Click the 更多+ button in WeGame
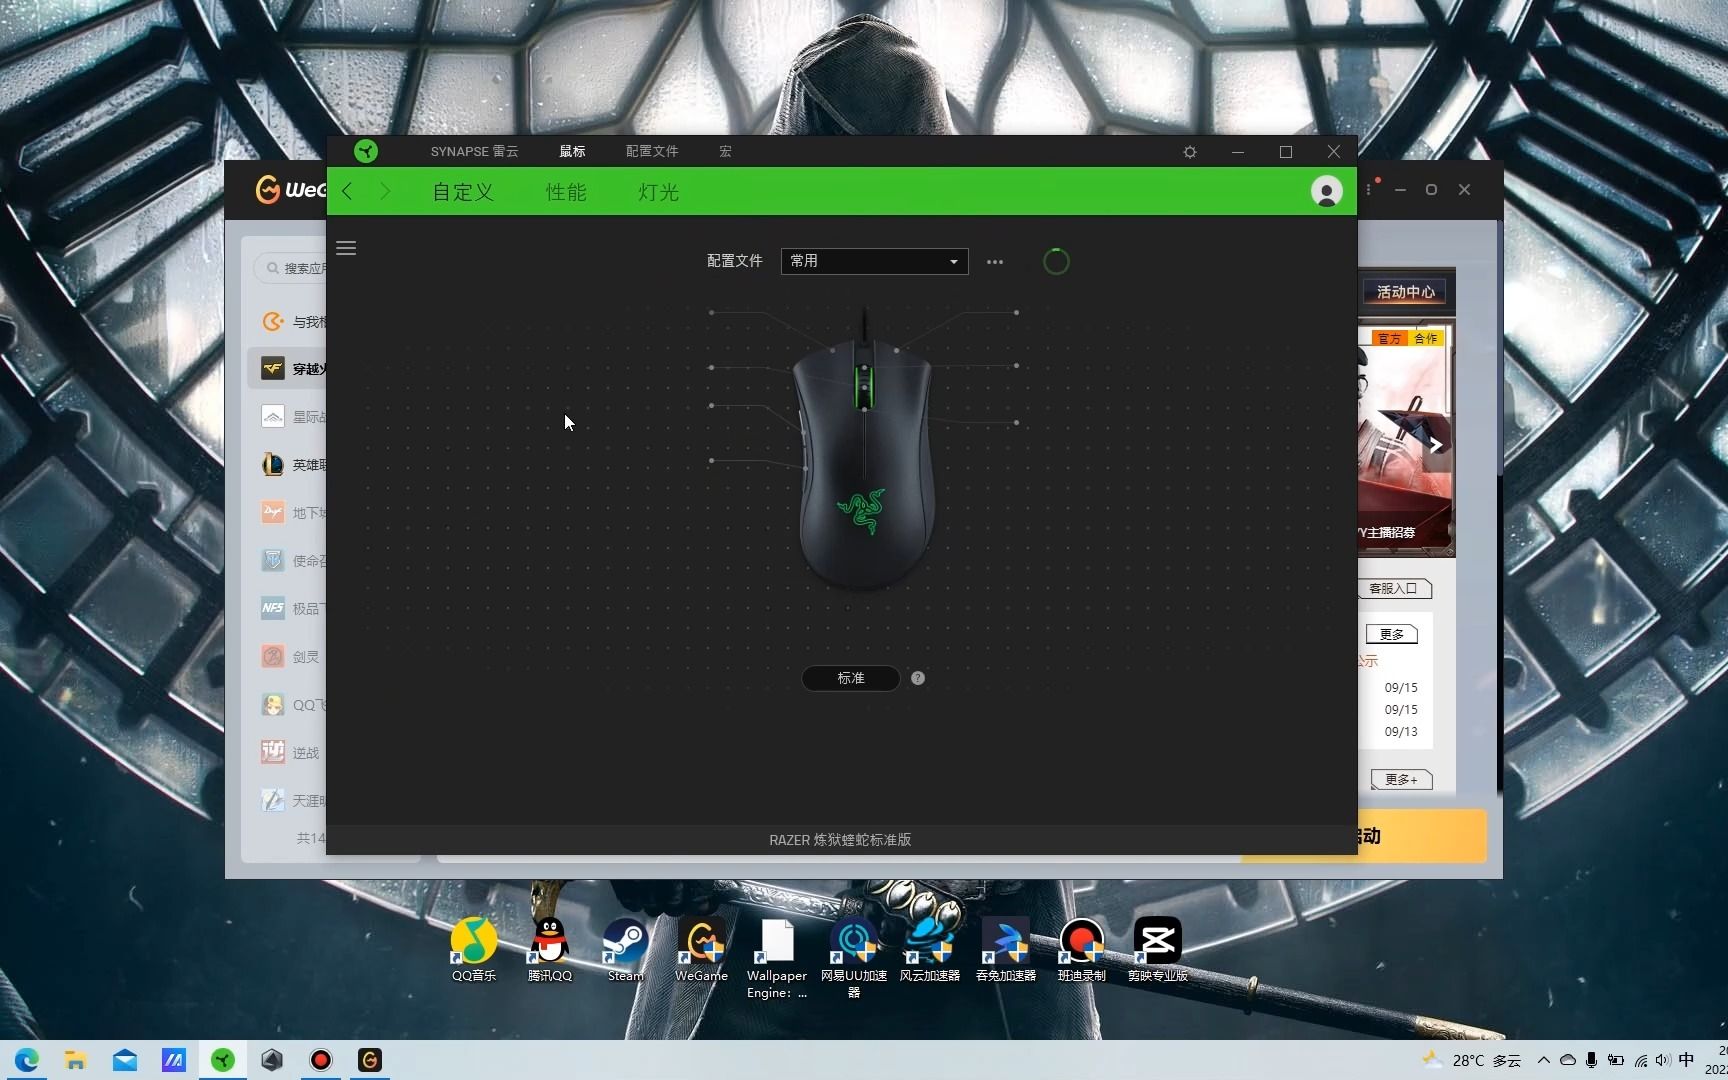Image resolution: width=1728 pixels, height=1080 pixels. click(x=1401, y=779)
